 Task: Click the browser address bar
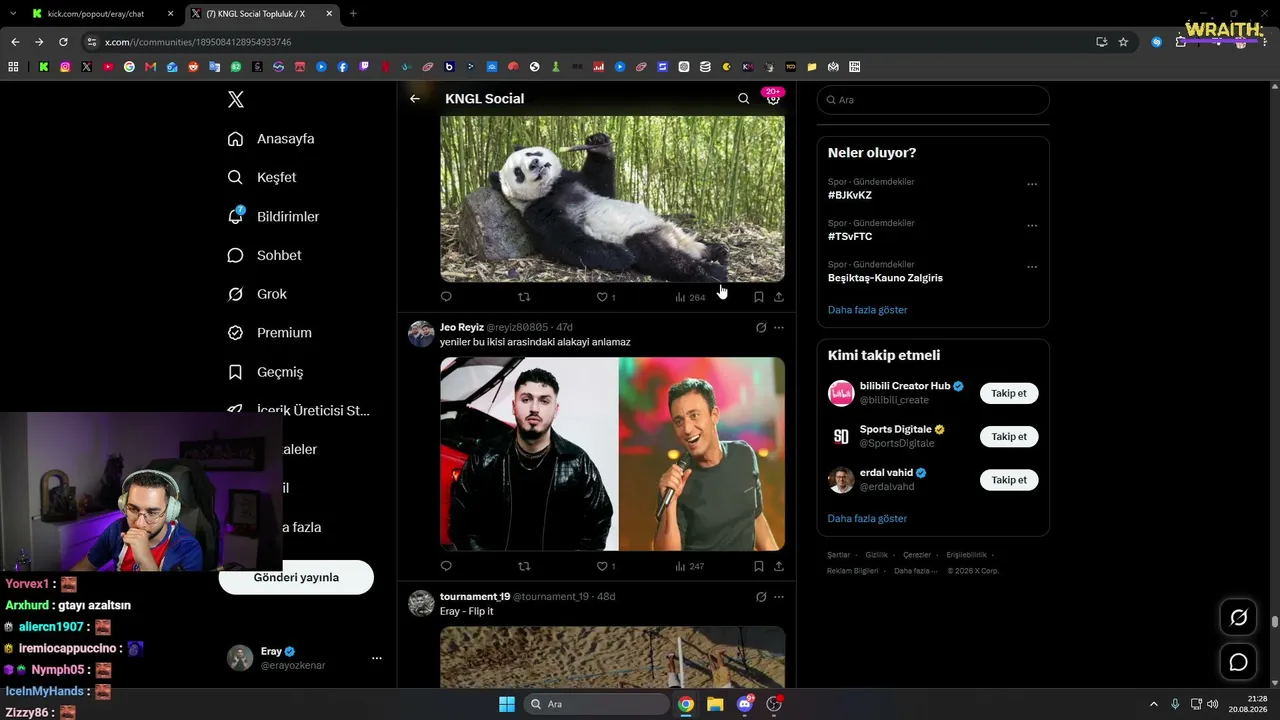tap(590, 42)
